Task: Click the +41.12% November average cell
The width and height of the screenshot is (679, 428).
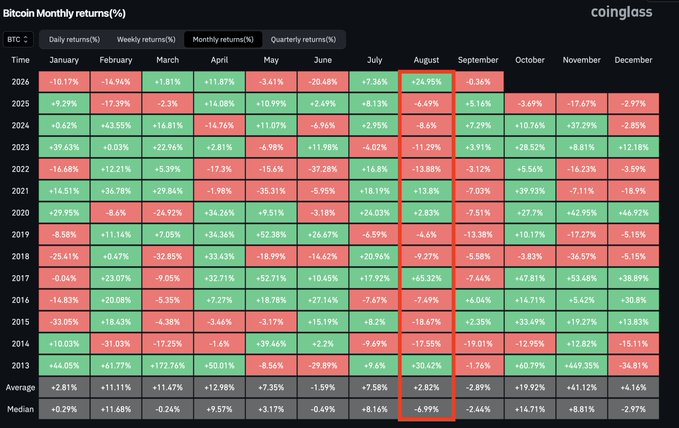Action: click(582, 387)
